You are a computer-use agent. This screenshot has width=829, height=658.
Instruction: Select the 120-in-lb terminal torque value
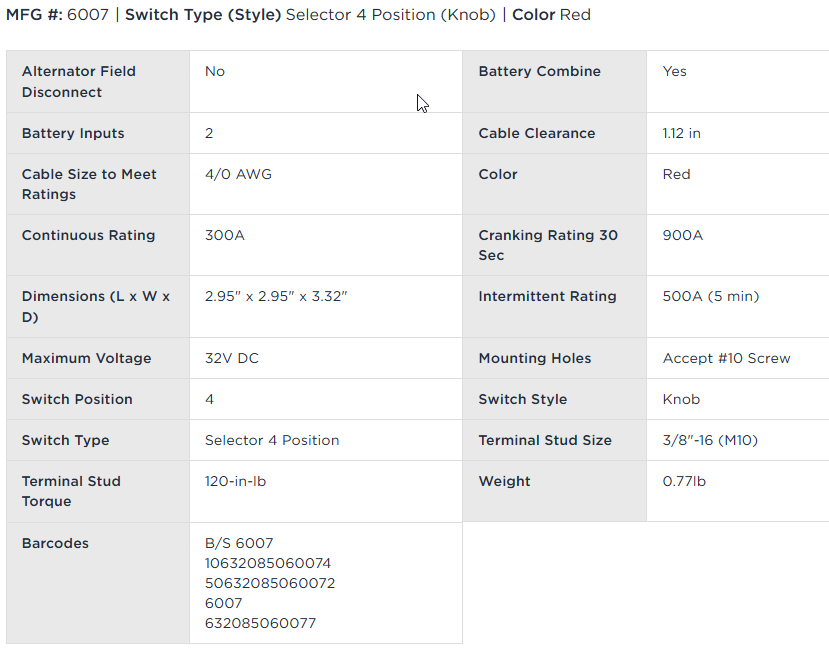click(x=235, y=481)
